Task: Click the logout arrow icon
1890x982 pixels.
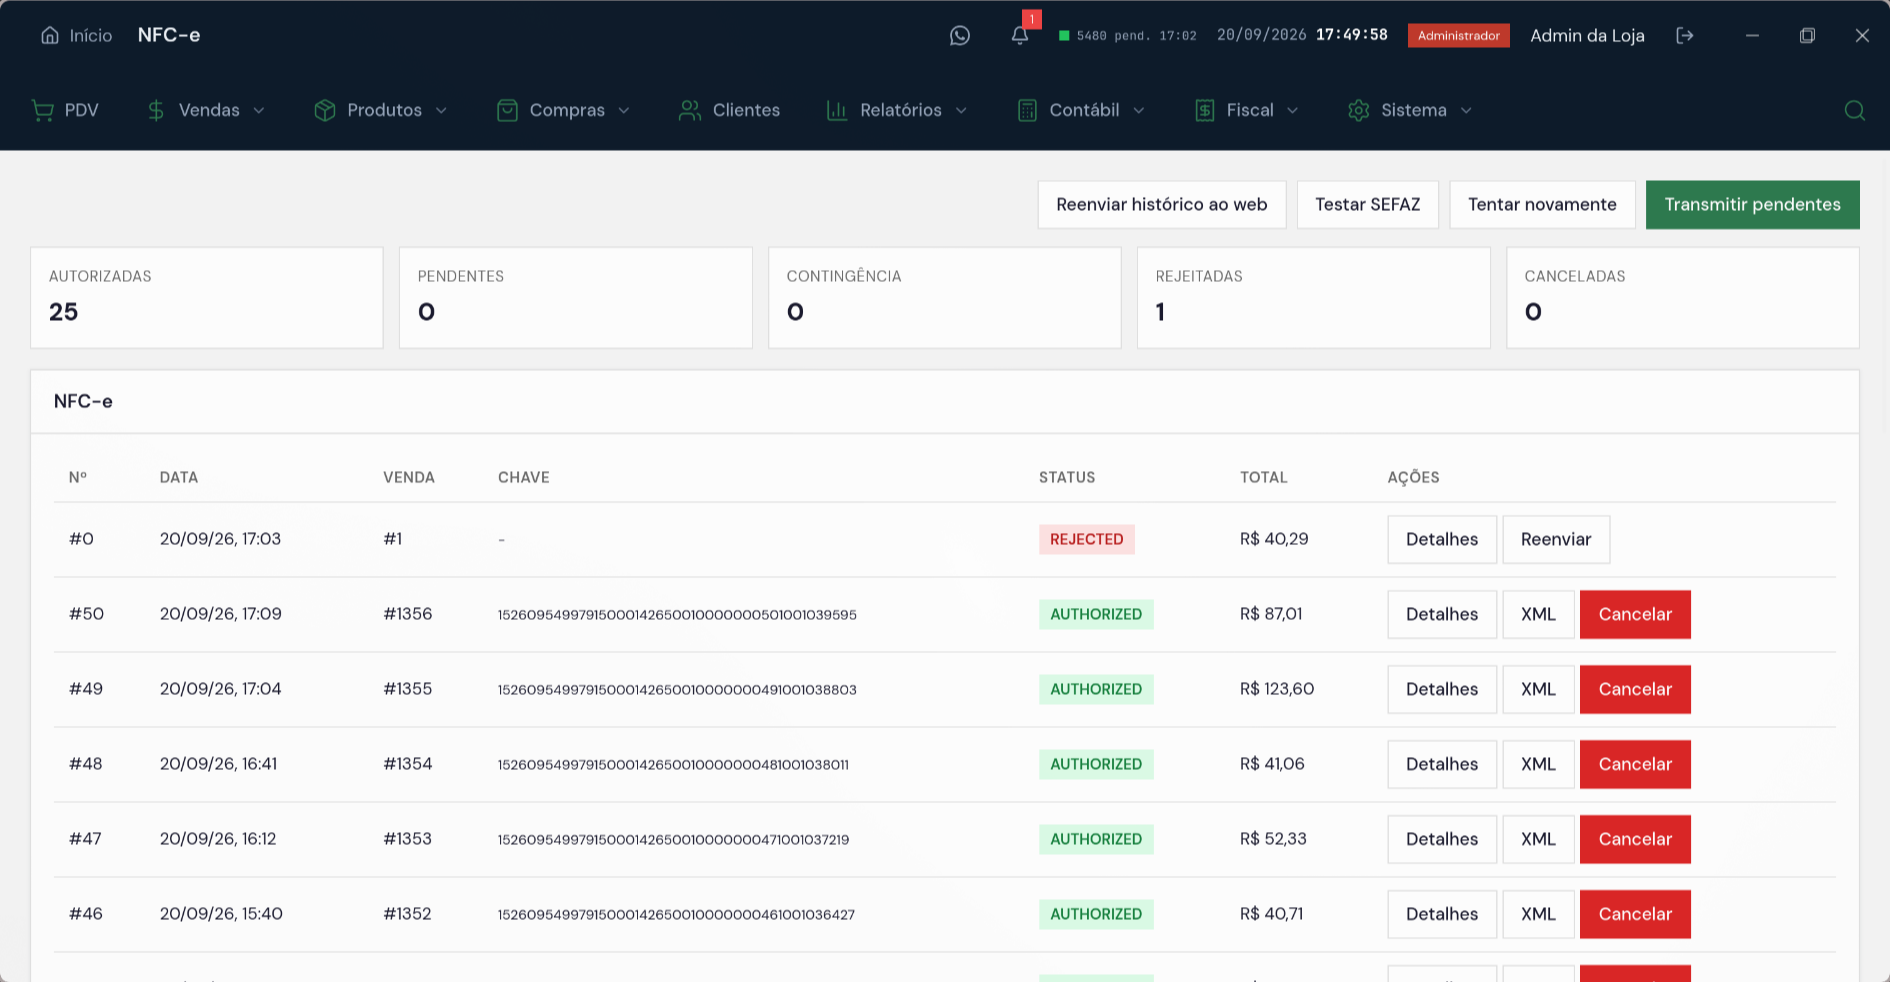Action: tap(1685, 36)
